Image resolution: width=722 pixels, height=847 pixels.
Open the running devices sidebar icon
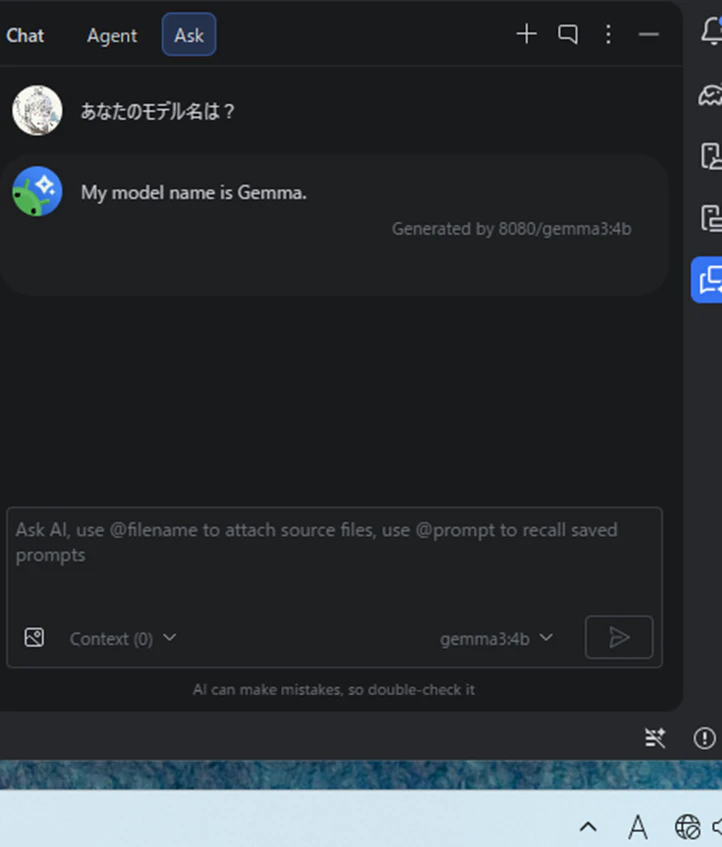[711, 218]
